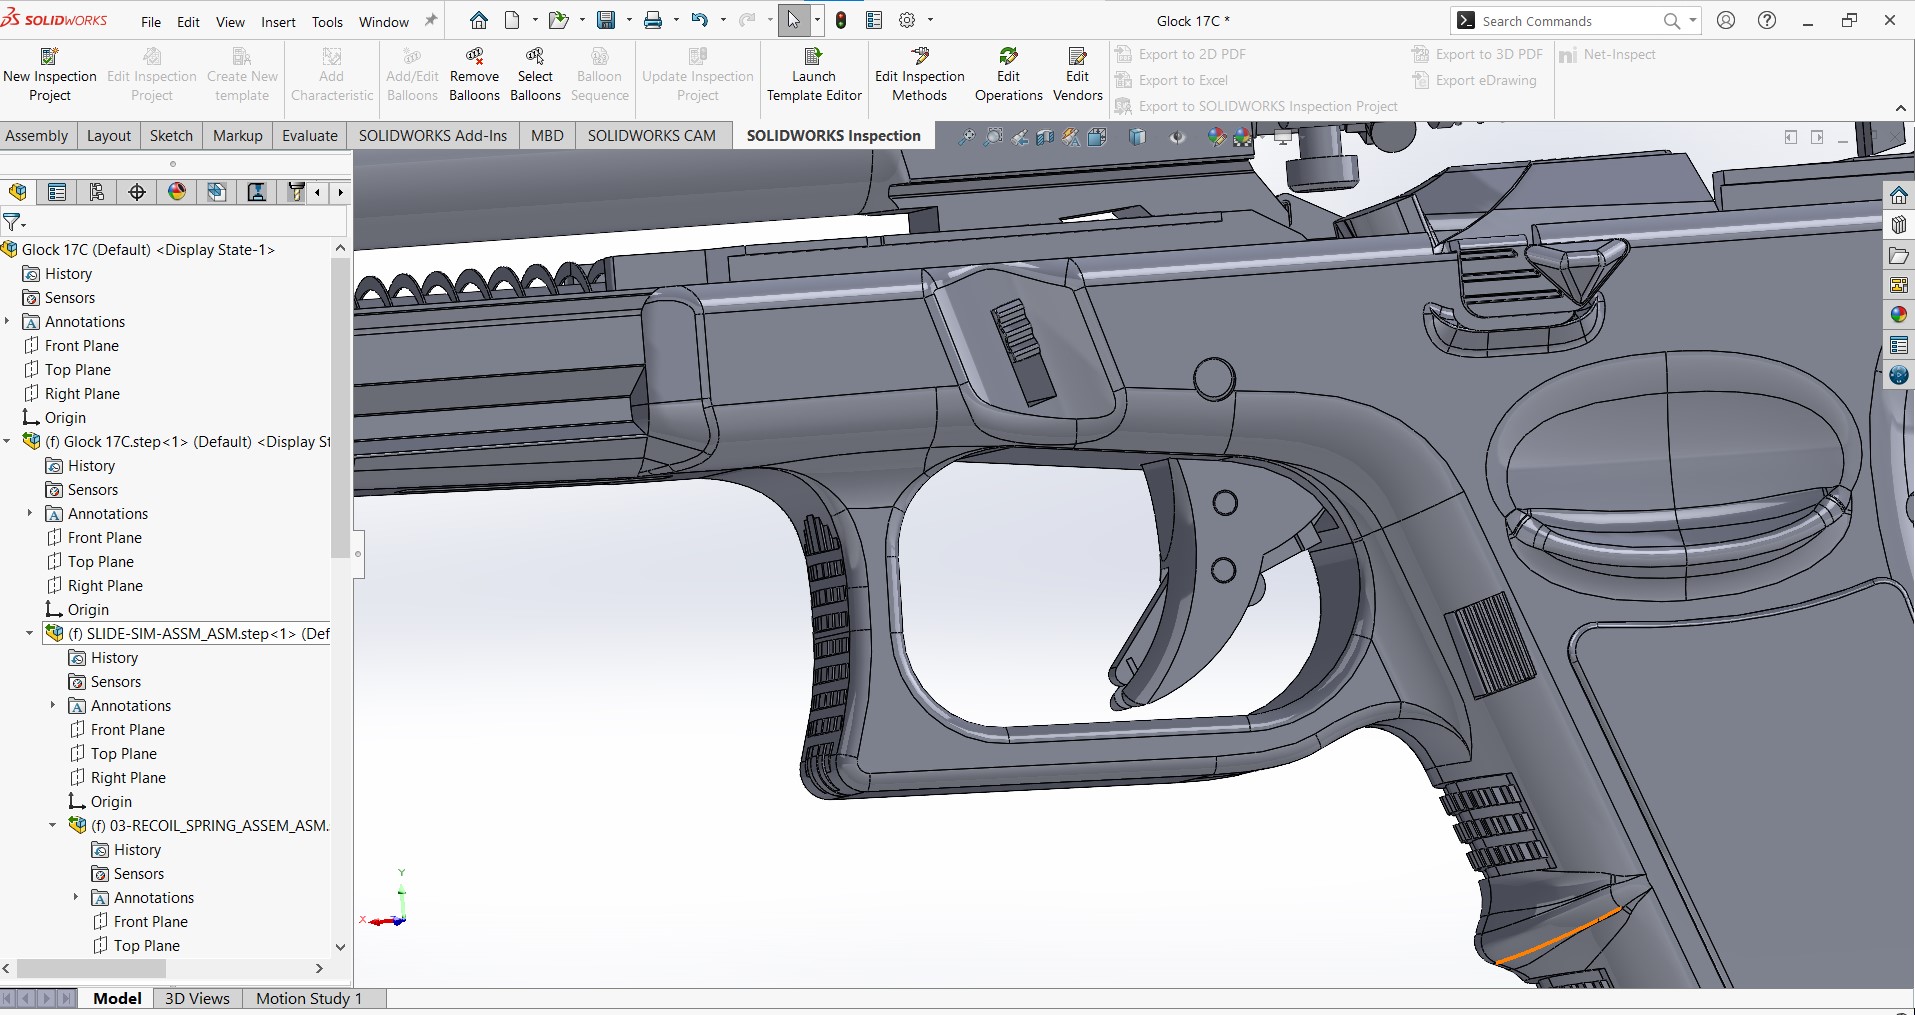
Task: Click the View Orientation cube icon
Action: pyautogui.click(x=1097, y=137)
